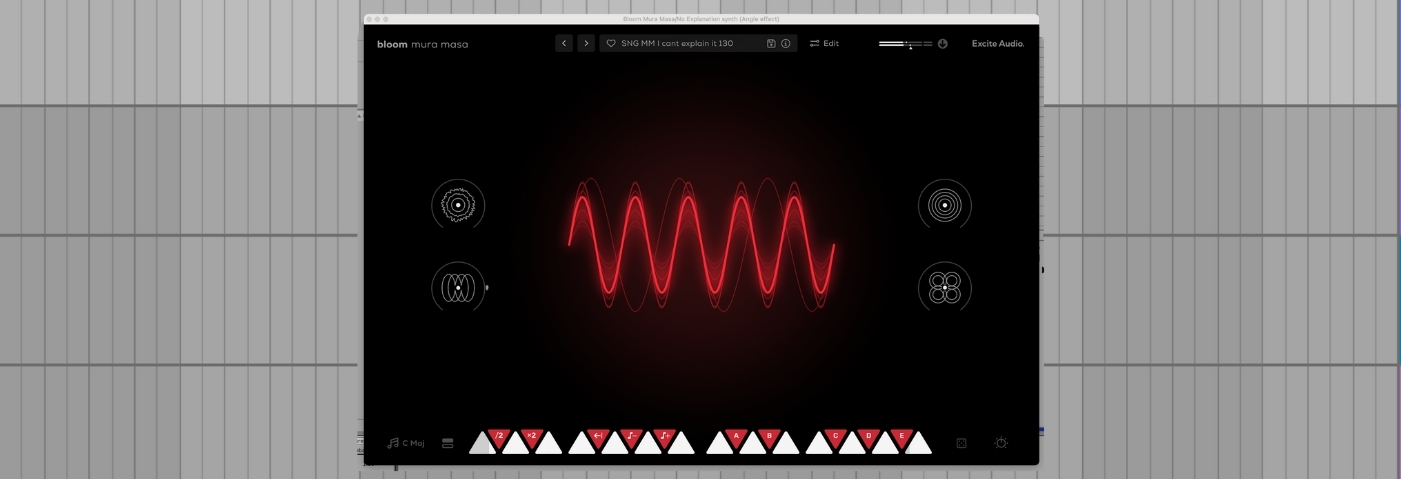Open the Edit page
This screenshot has height=479, width=1401.
click(824, 44)
